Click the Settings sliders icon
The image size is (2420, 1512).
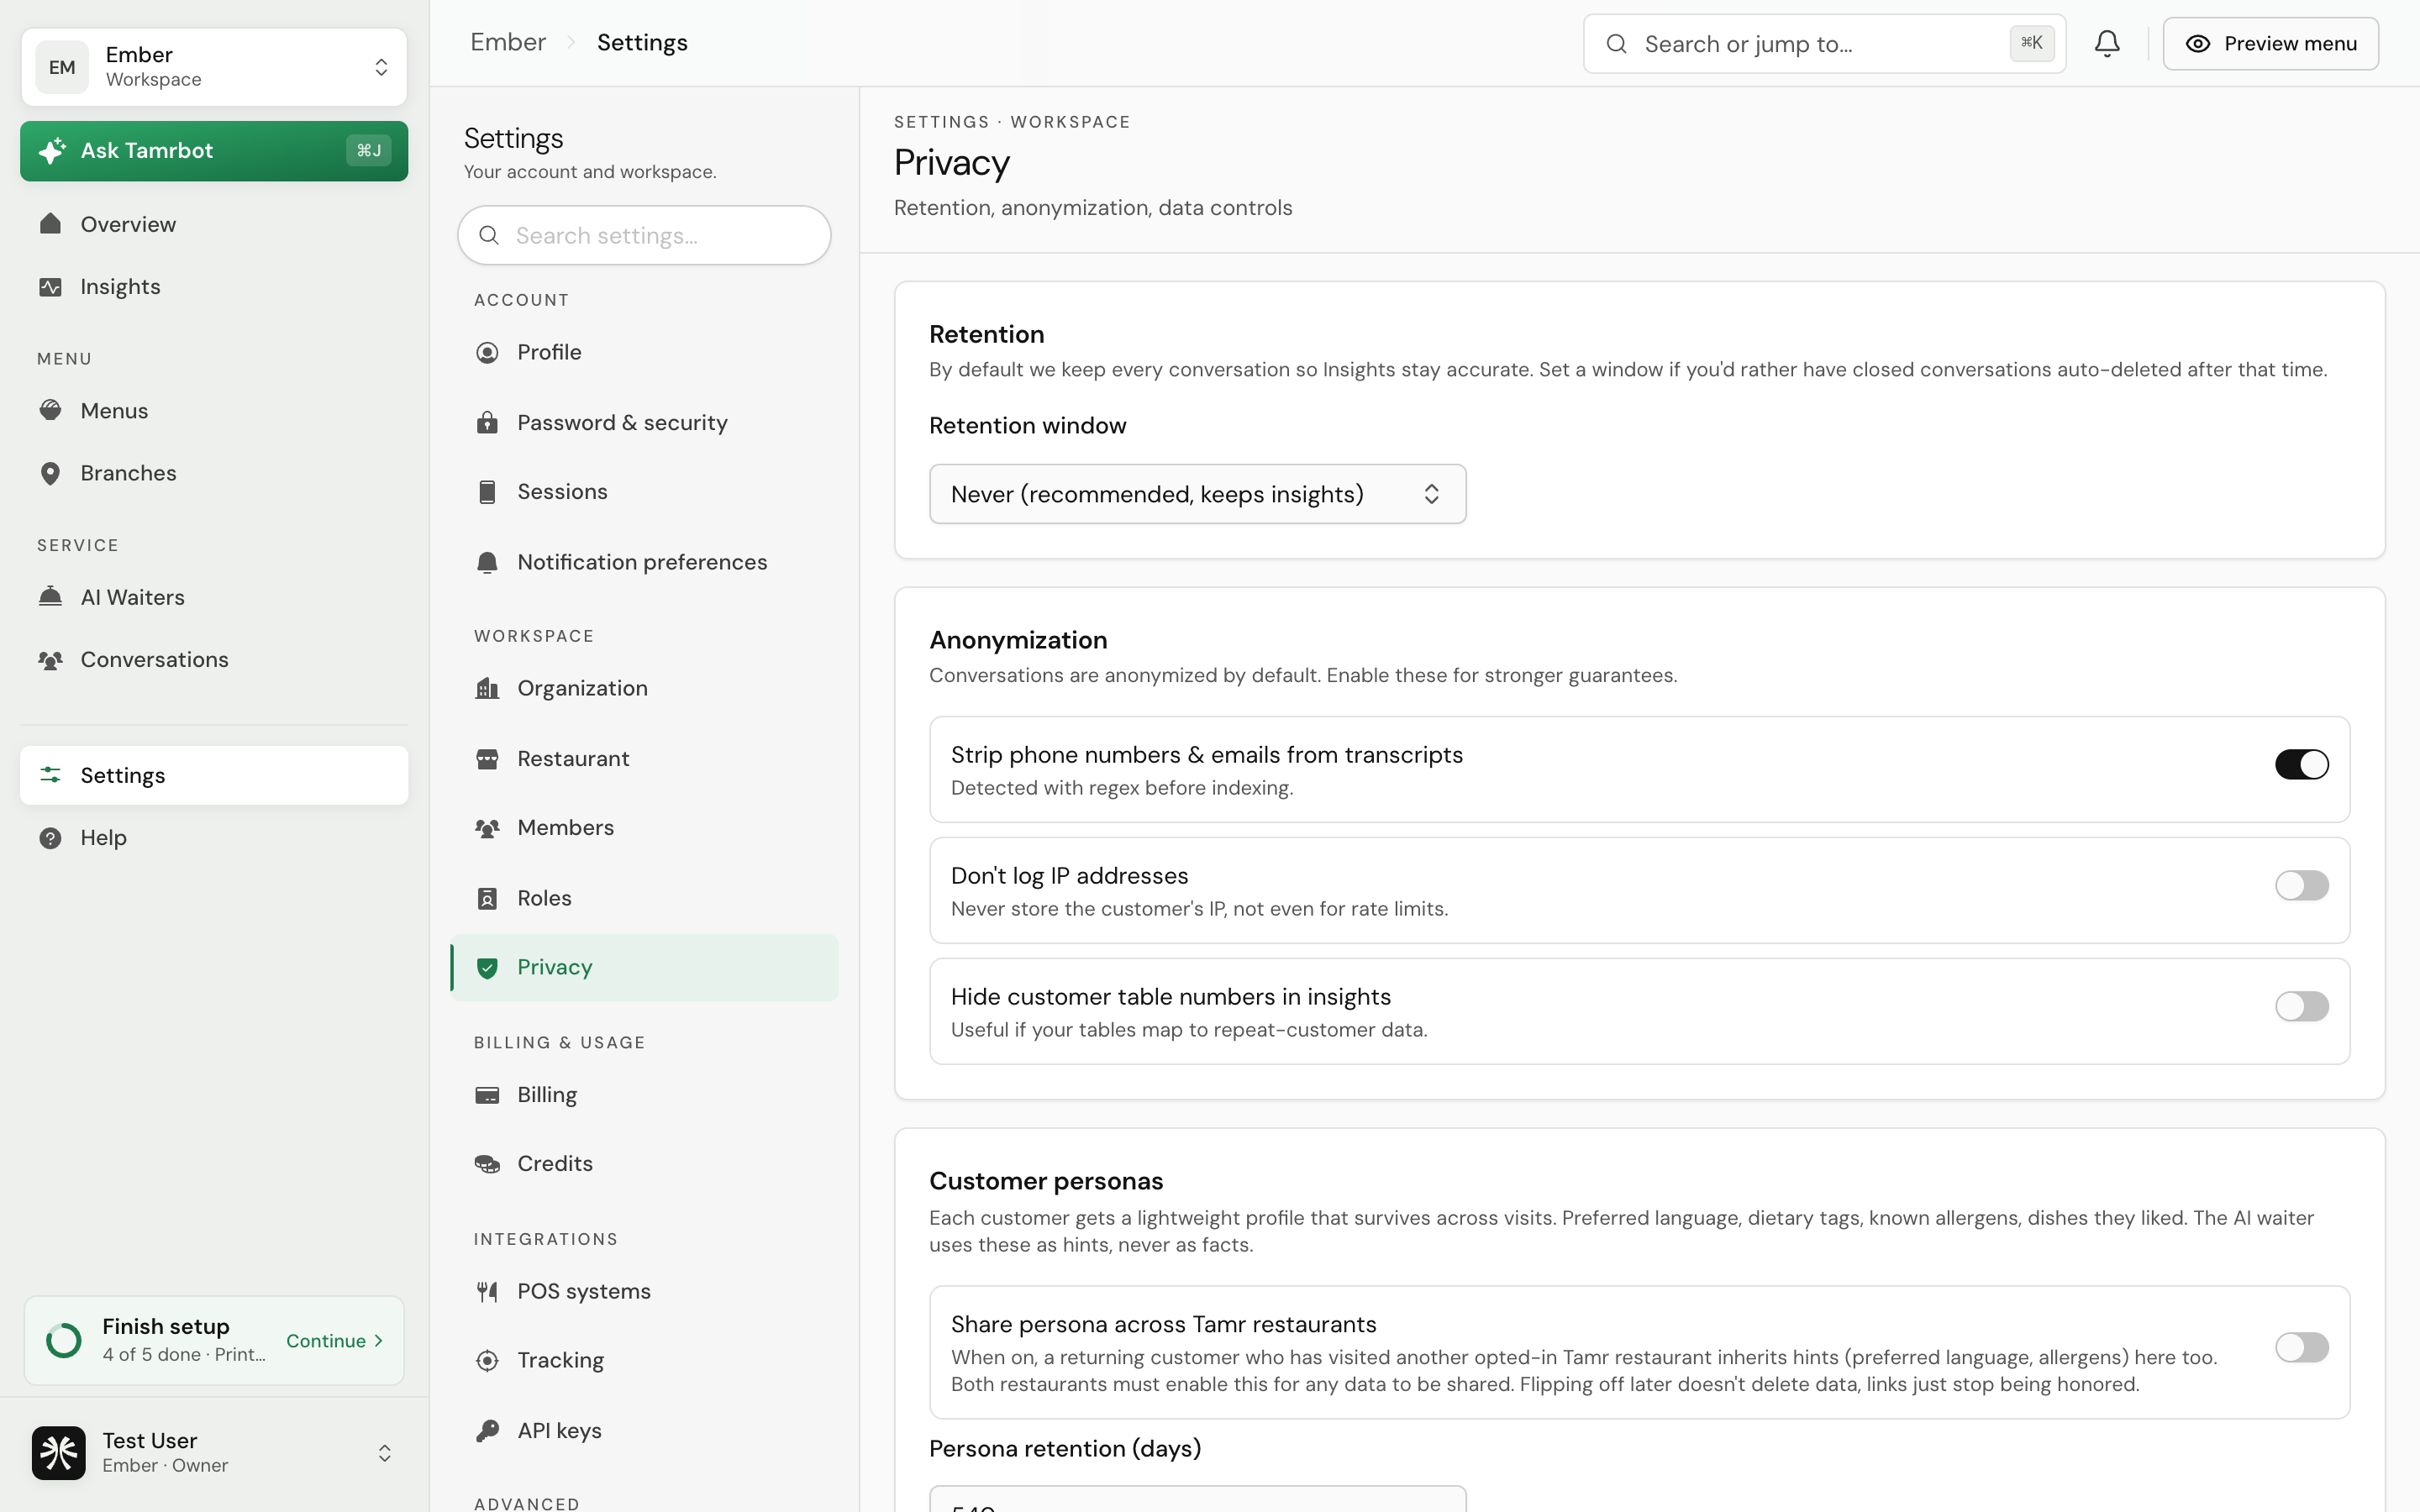coord(50,775)
